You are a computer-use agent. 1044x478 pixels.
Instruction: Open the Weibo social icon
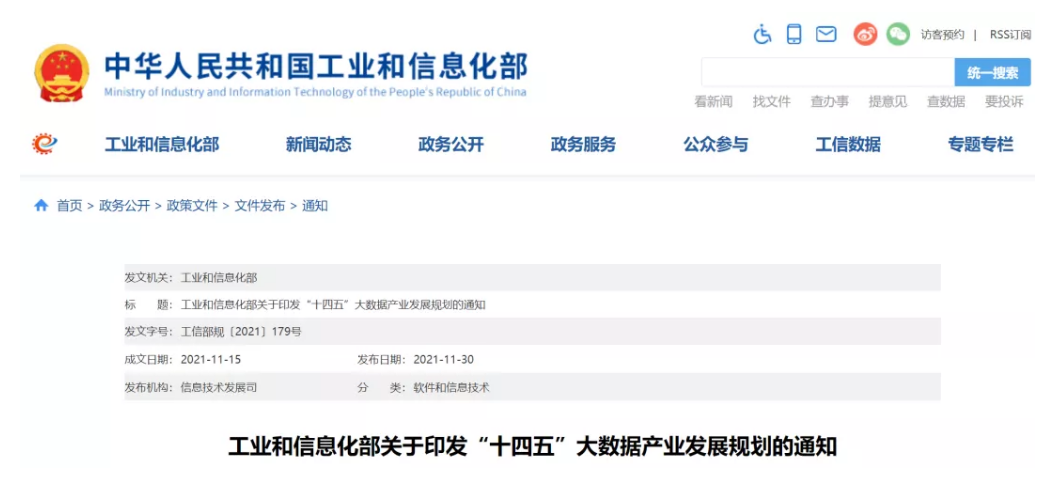865,34
